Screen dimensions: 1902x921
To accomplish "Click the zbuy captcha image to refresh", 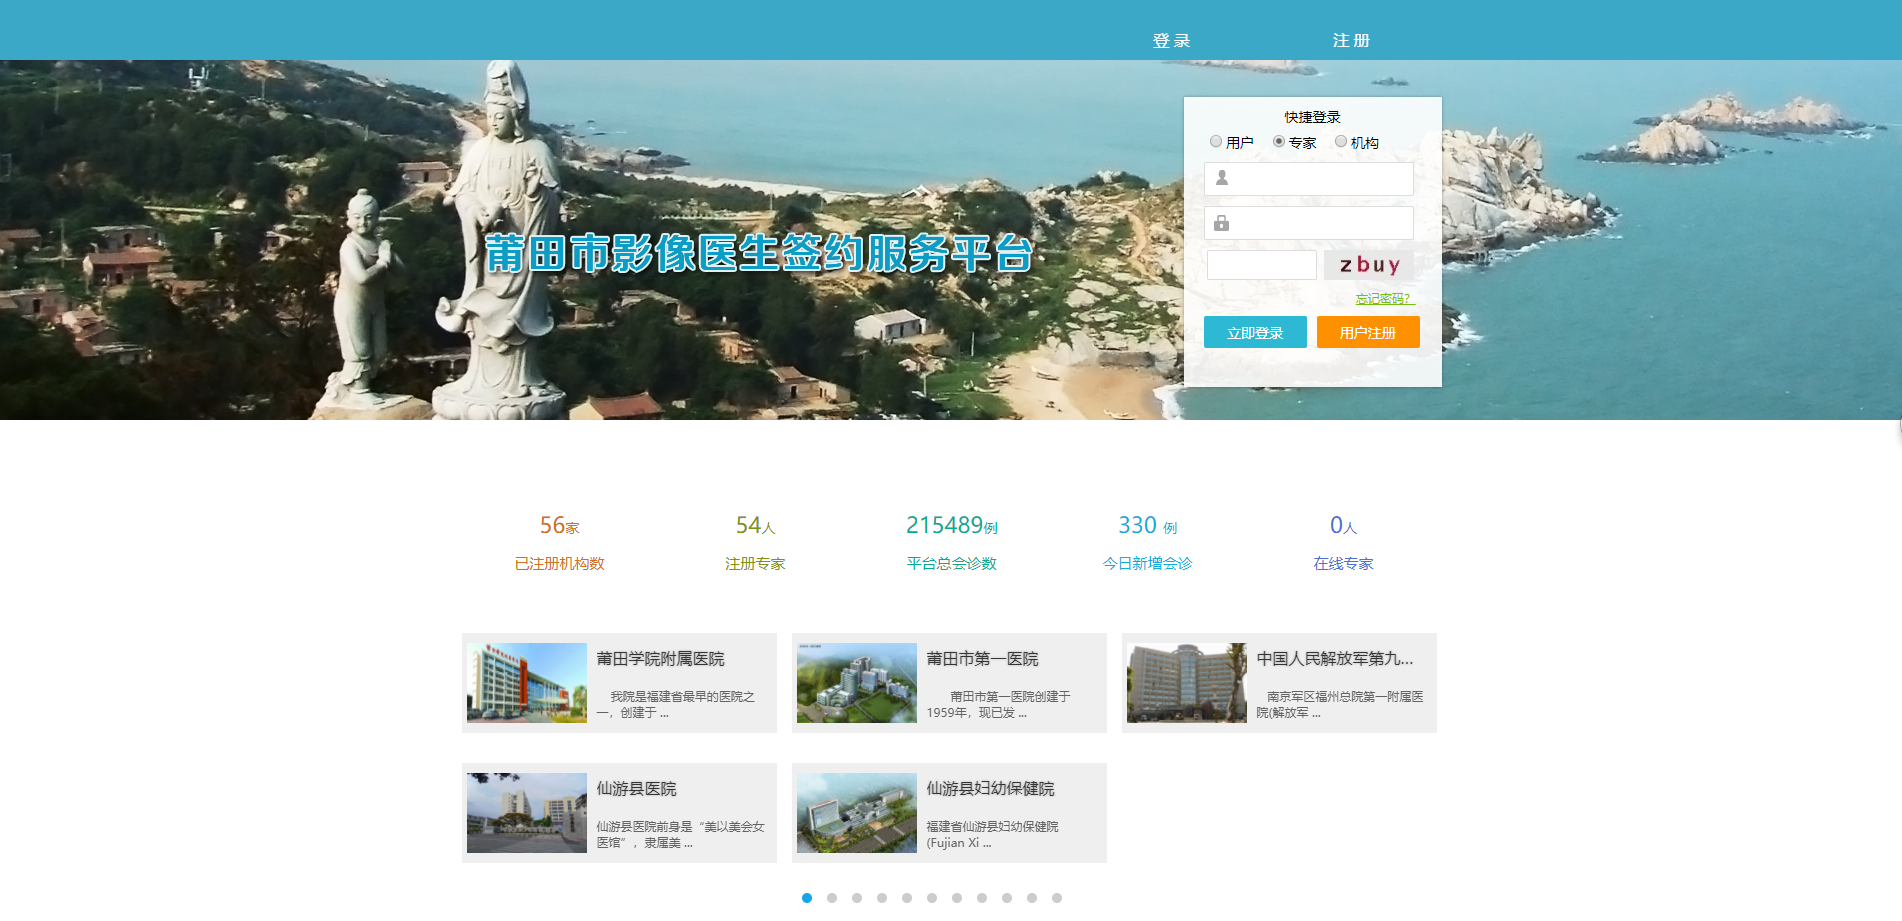I will coord(1368,265).
